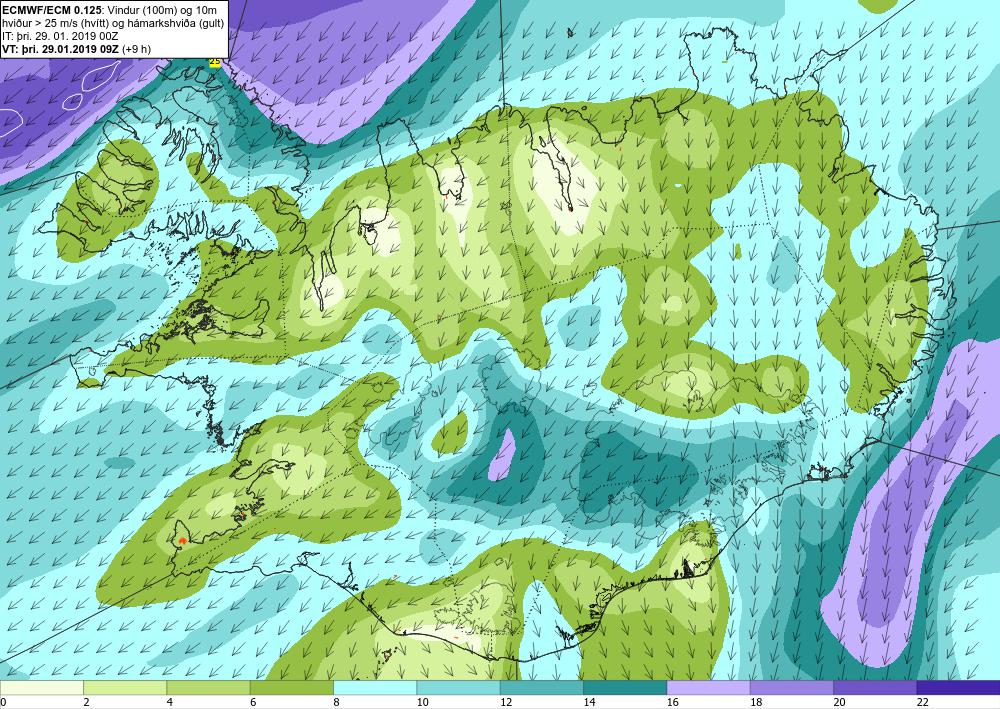1000x709 pixels.
Task: Click the legend value '20'
Action: click(x=839, y=703)
